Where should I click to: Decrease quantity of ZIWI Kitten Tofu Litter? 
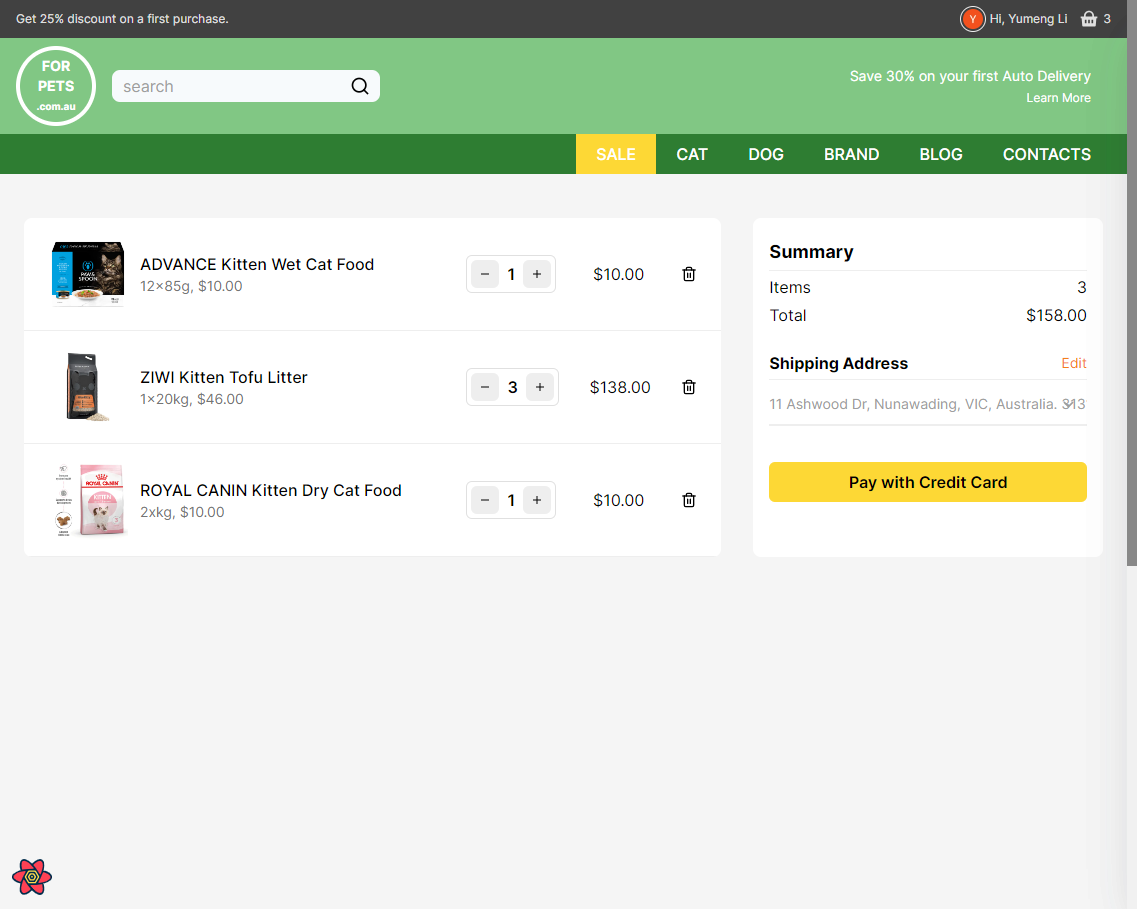click(x=485, y=387)
